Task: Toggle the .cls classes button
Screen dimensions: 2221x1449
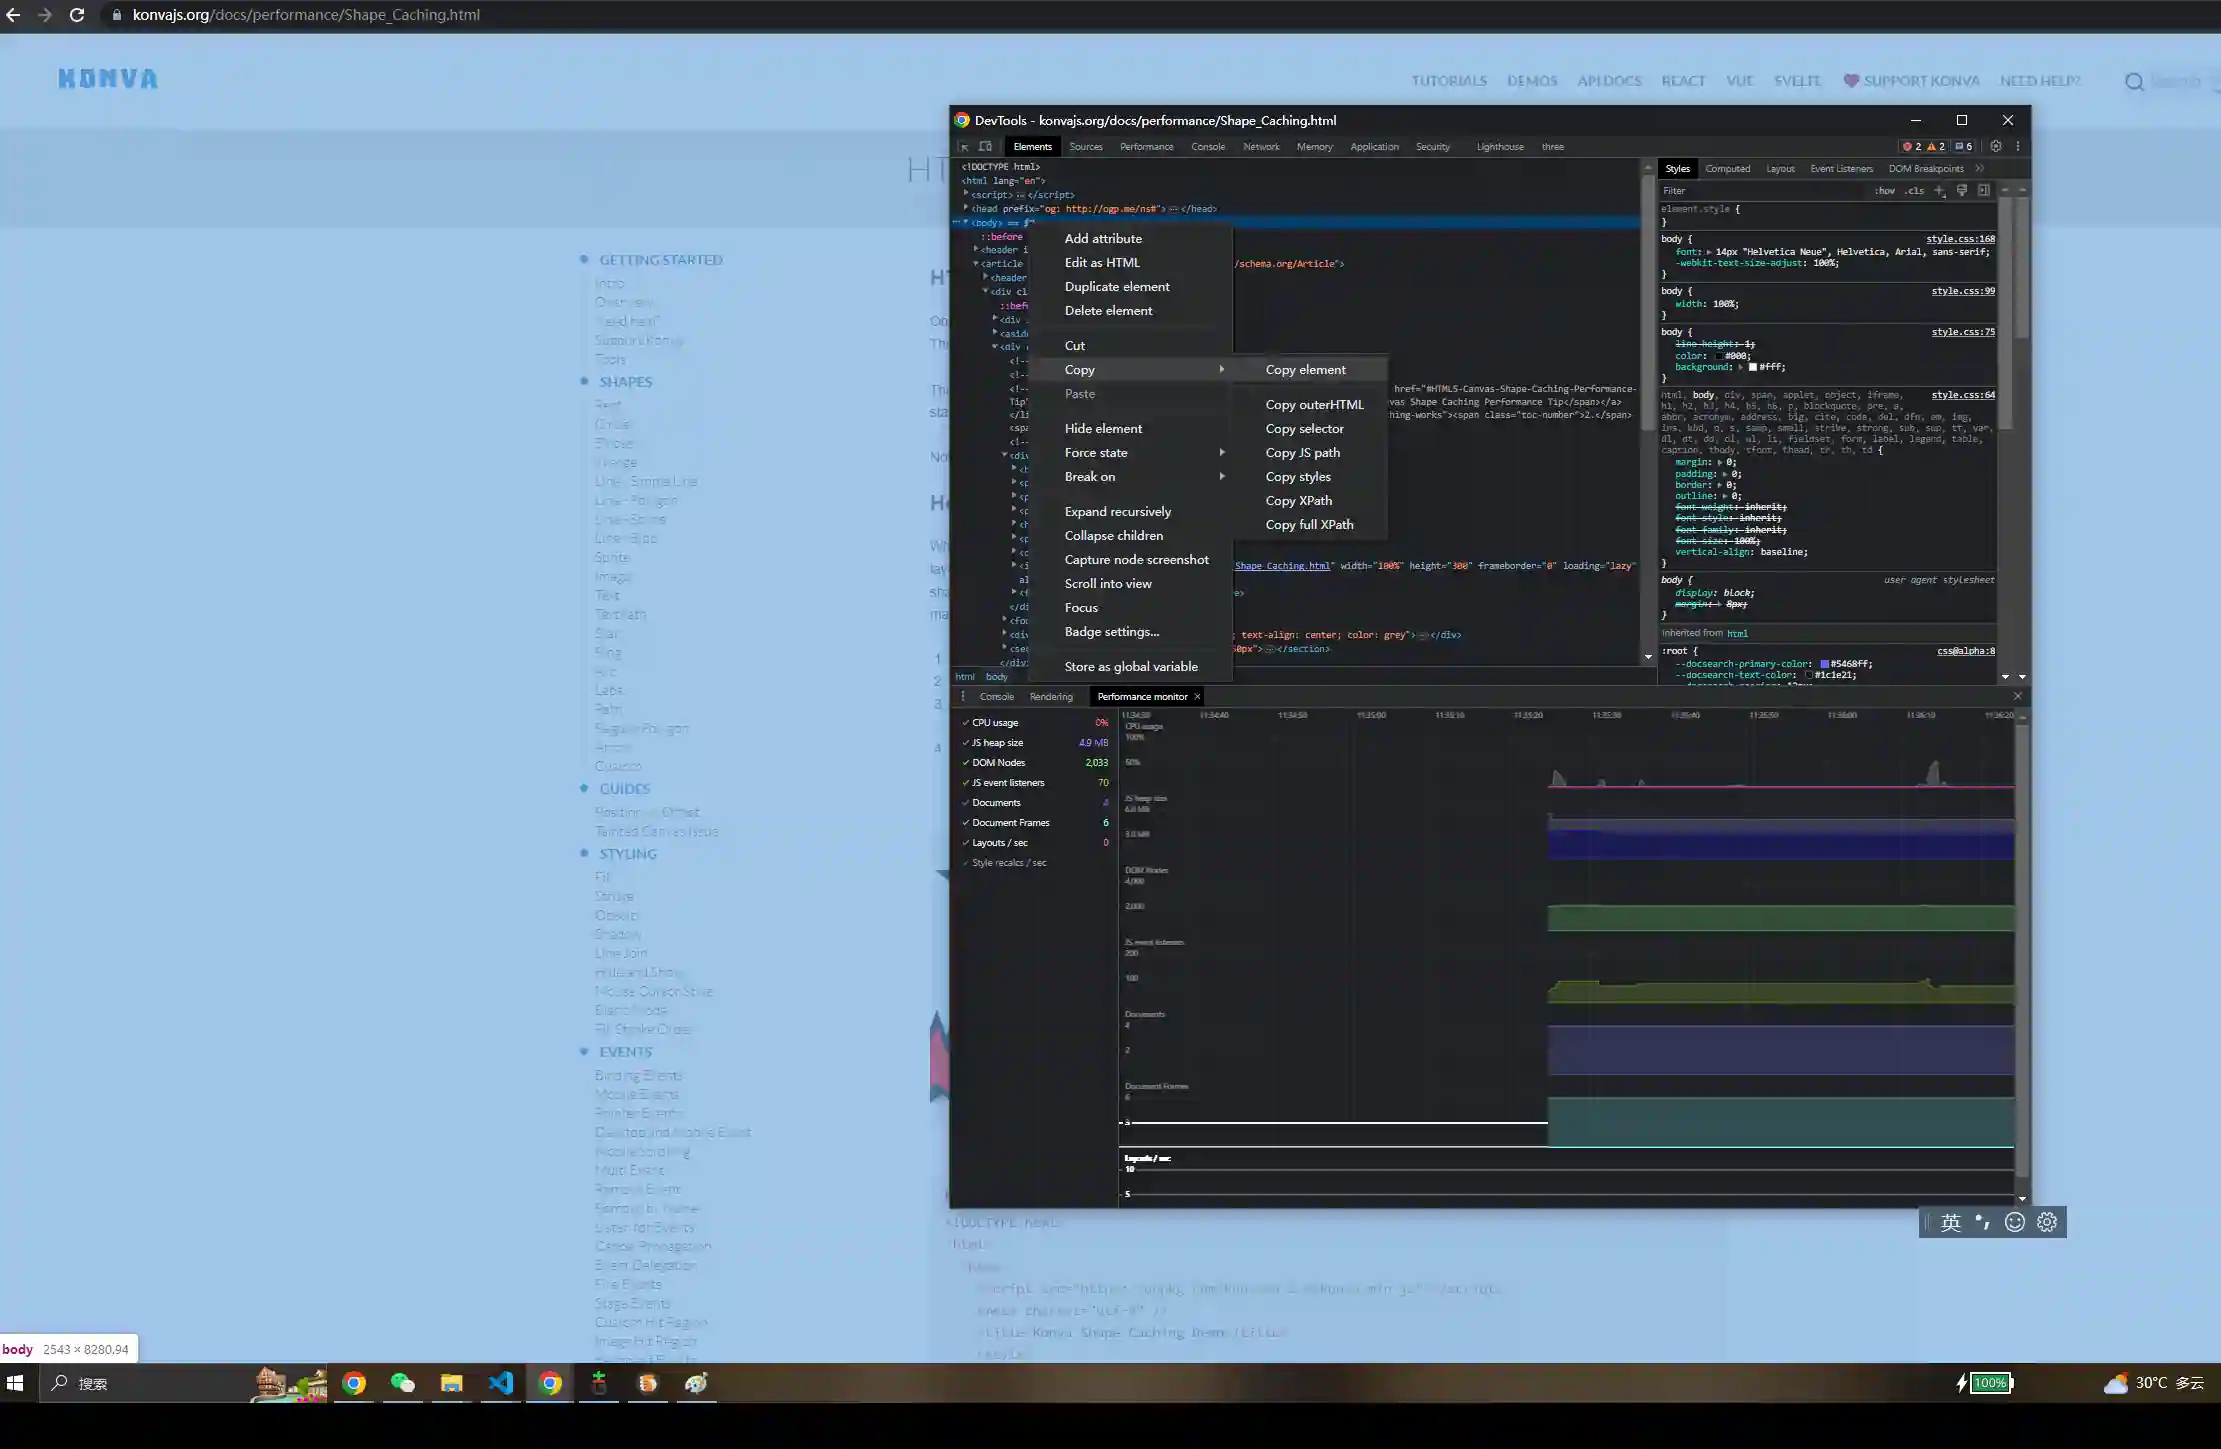Action: (1914, 190)
